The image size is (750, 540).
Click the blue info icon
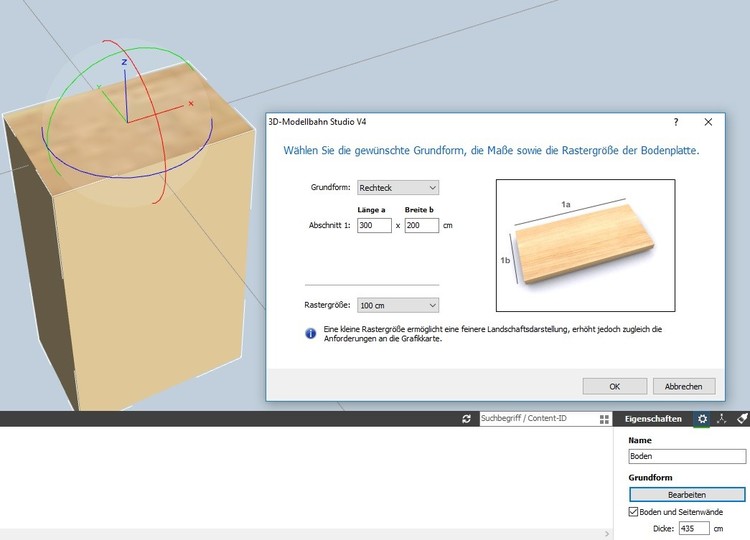[310, 333]
